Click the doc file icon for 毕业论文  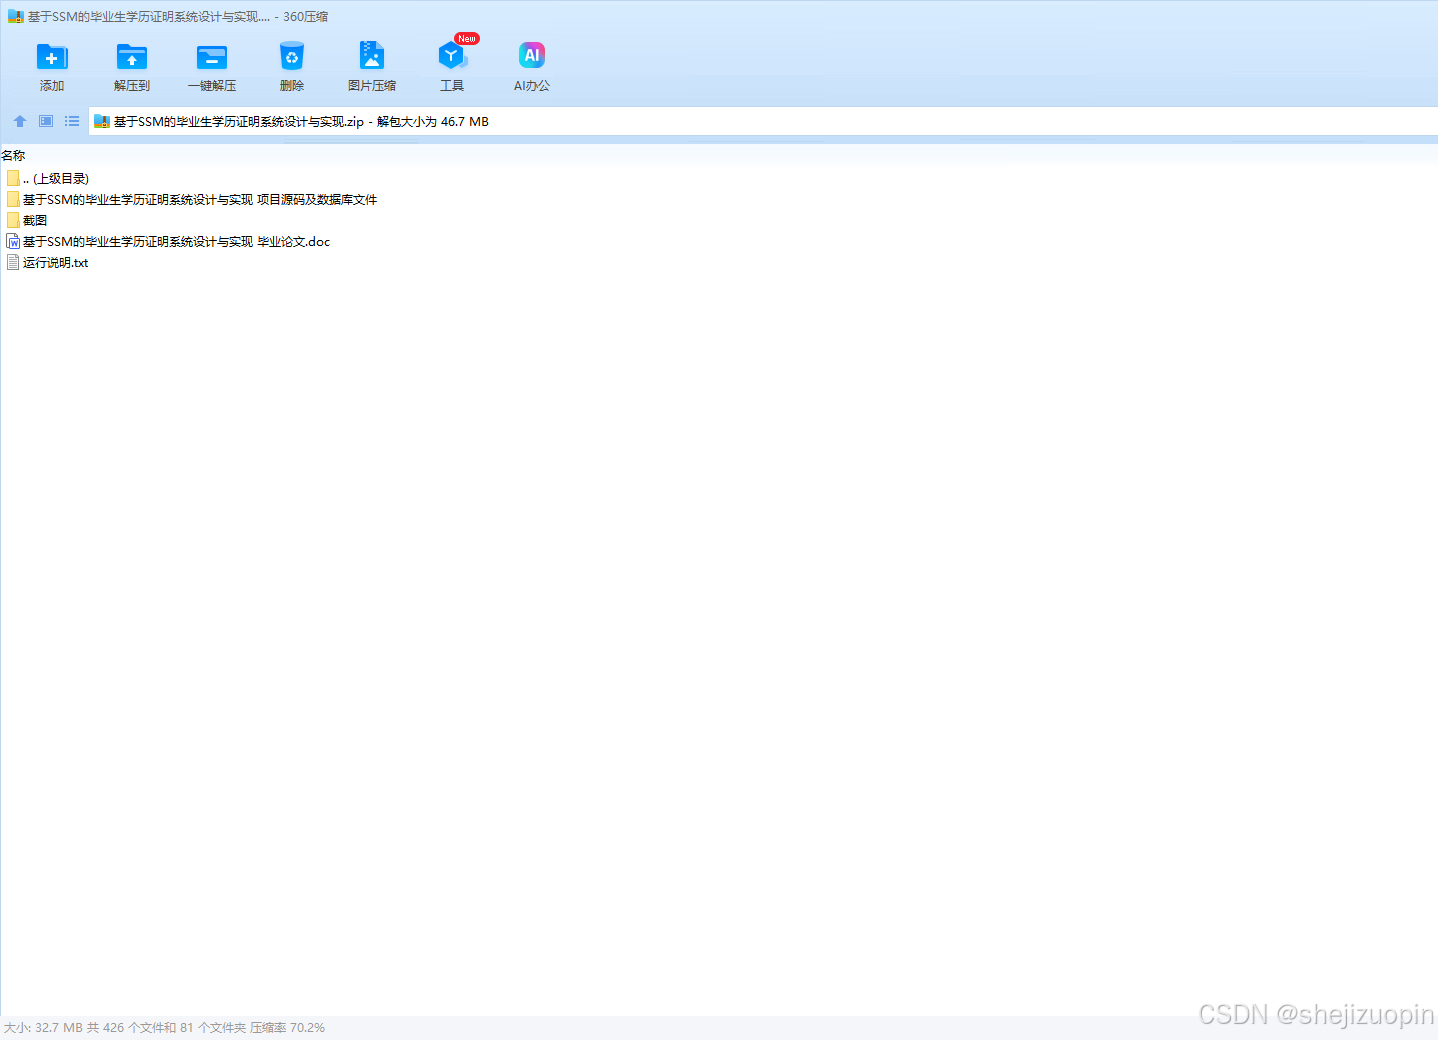[x=13, y=242]
